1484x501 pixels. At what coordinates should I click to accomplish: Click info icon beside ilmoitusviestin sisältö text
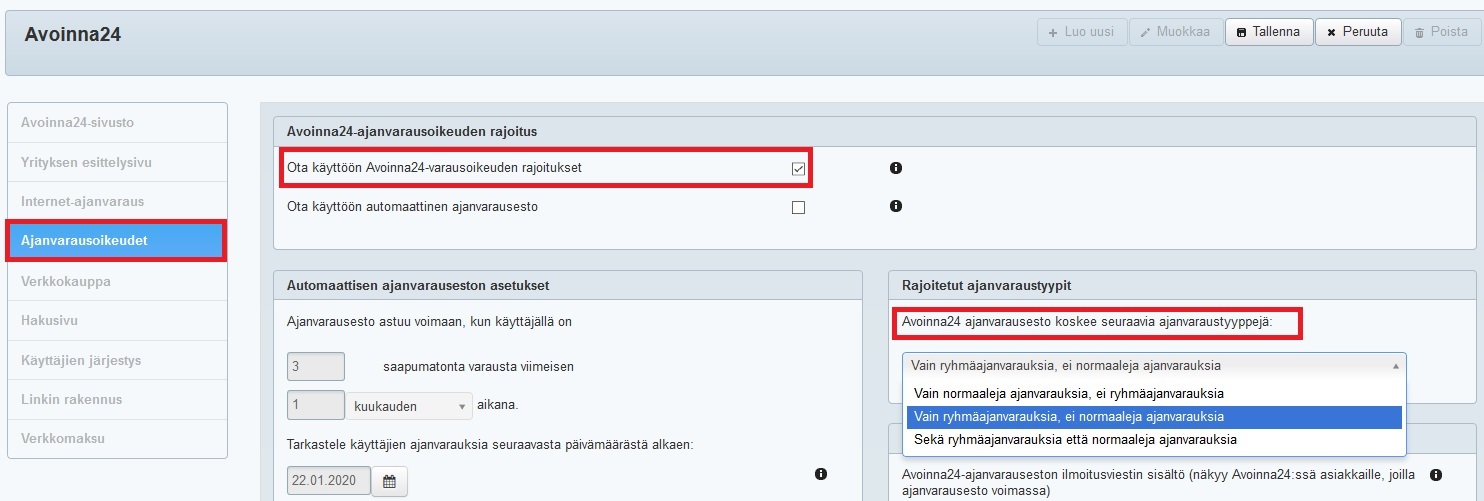(x=1436, y=474)
